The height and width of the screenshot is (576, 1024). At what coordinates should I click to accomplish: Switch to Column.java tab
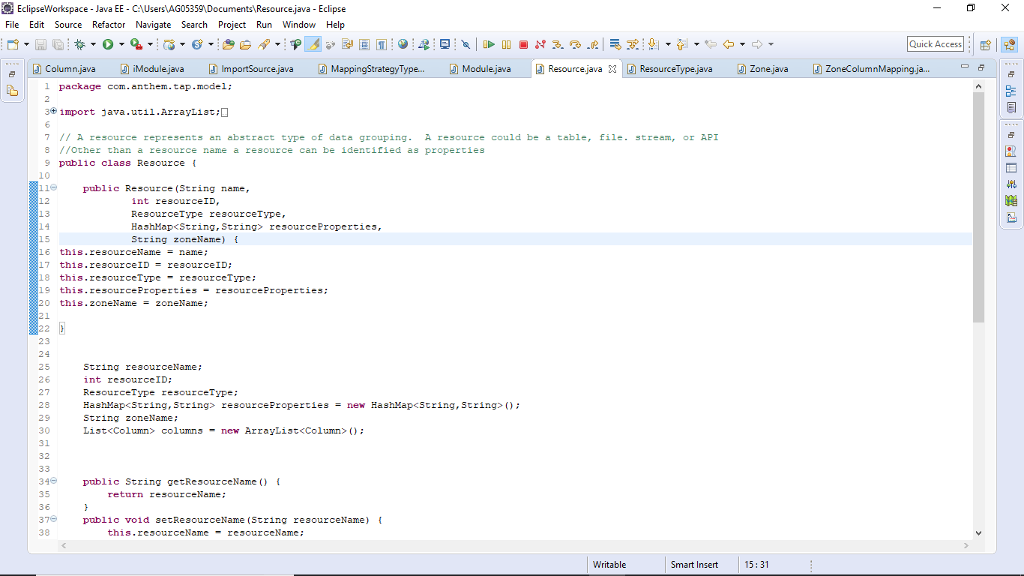65,69
